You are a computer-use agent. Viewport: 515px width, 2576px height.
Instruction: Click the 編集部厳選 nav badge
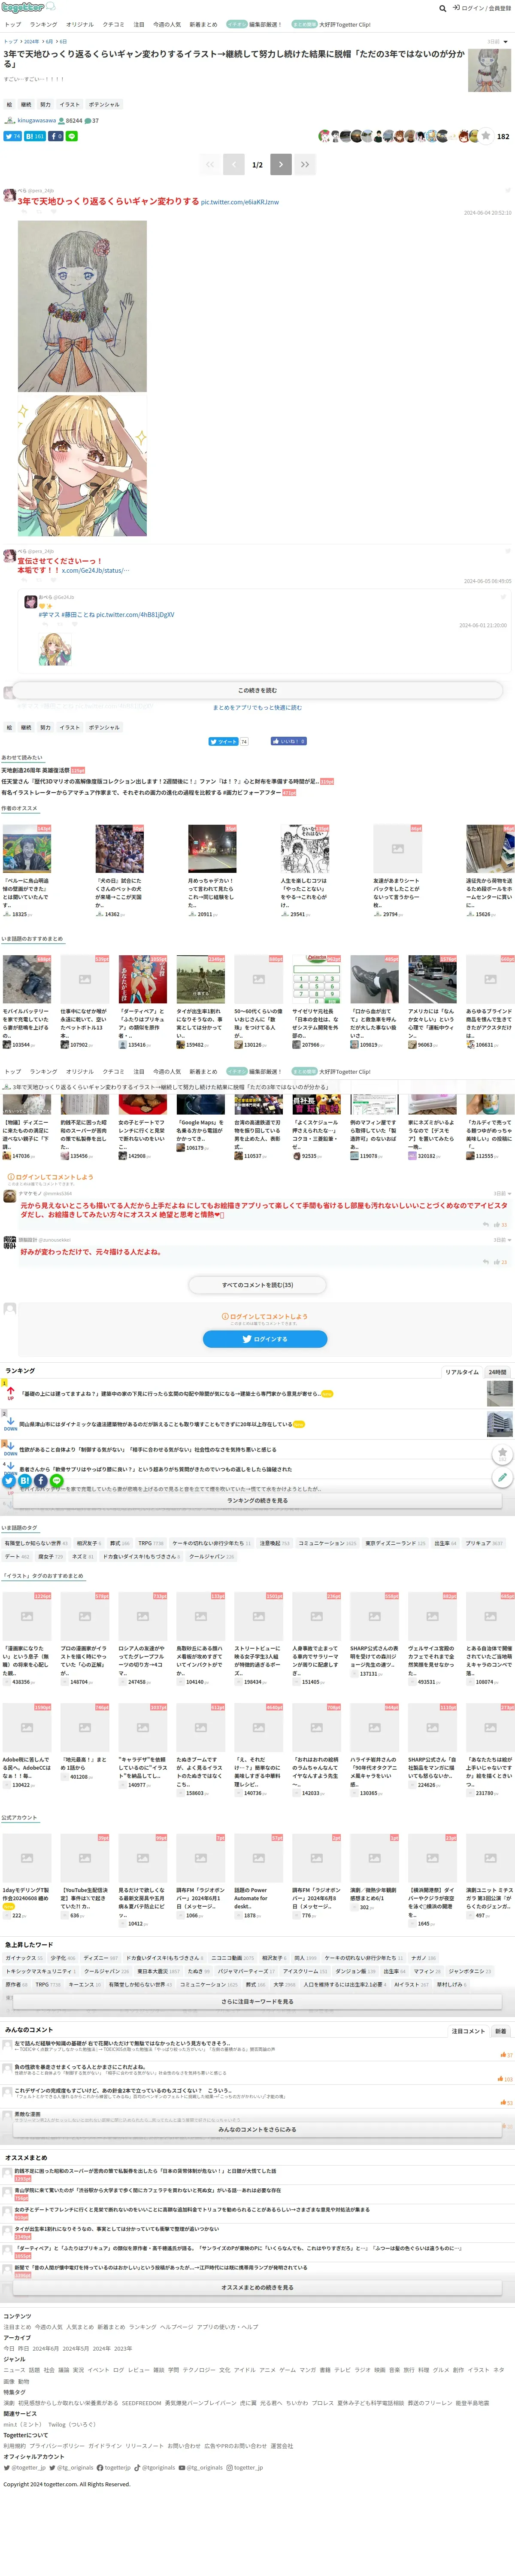pyautogui.click(x=253, y=24)
